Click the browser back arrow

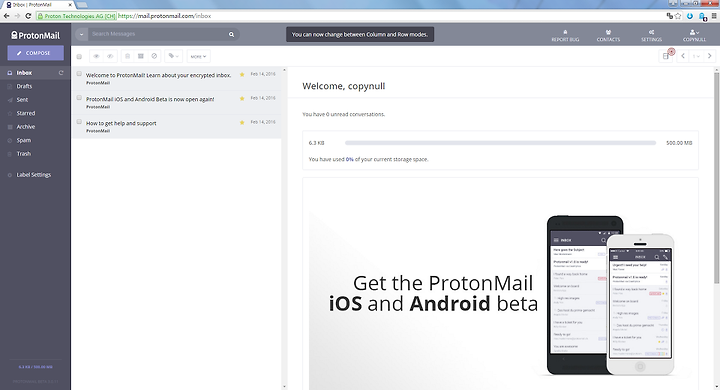point(6,16)
